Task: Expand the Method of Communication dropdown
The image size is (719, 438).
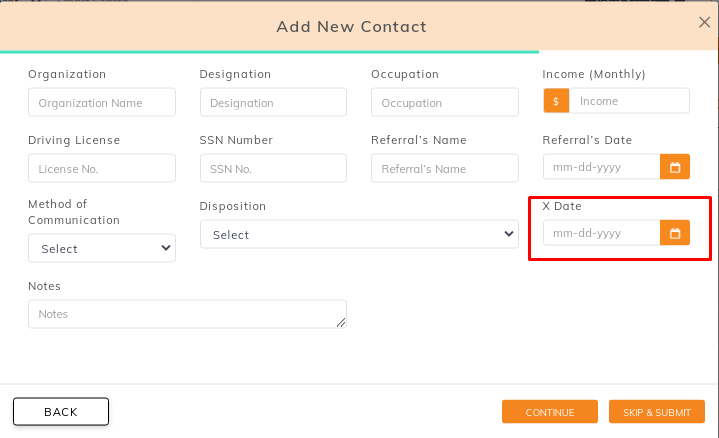Action: (x=102, y=249)
